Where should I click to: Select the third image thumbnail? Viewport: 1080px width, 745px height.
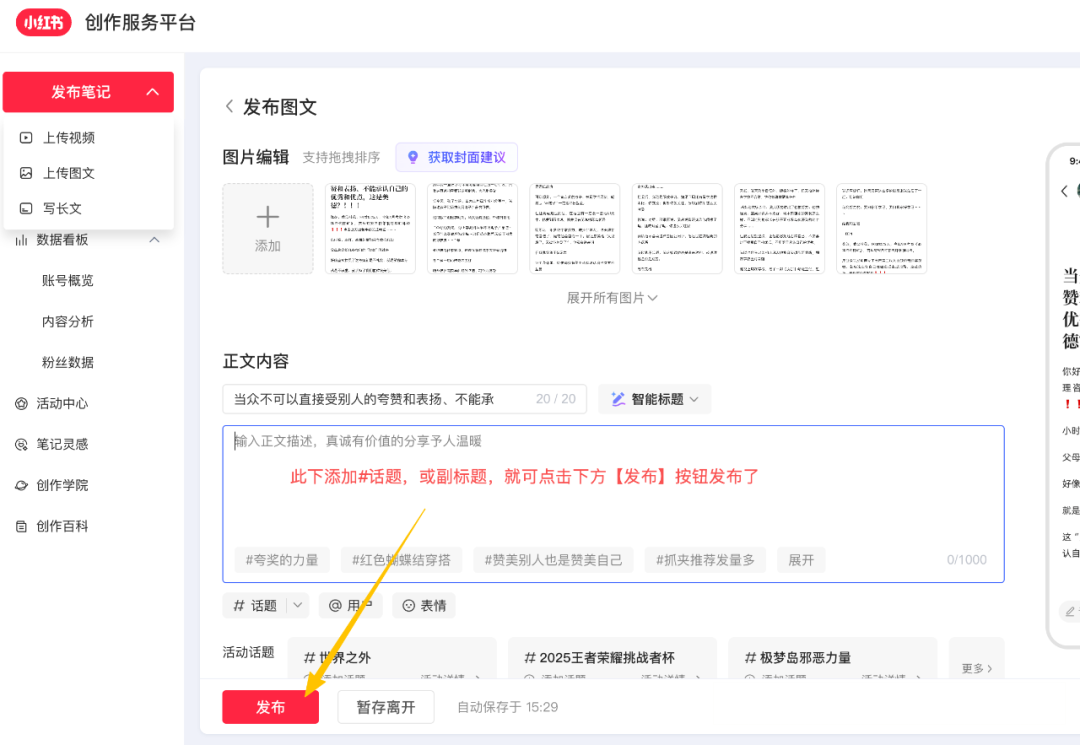pyautogui.click(x=574, y=229)
